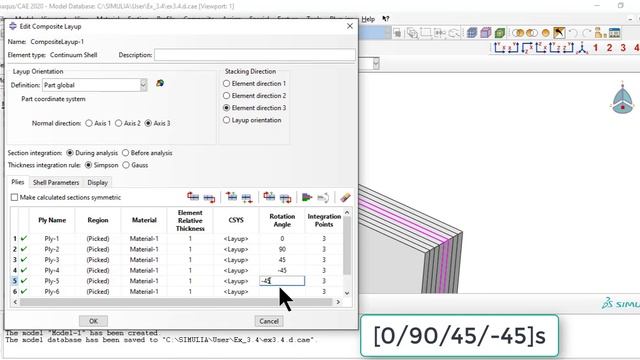Click the second overlapping-circles display group icon
640x360 pixels.
point(532,33)
